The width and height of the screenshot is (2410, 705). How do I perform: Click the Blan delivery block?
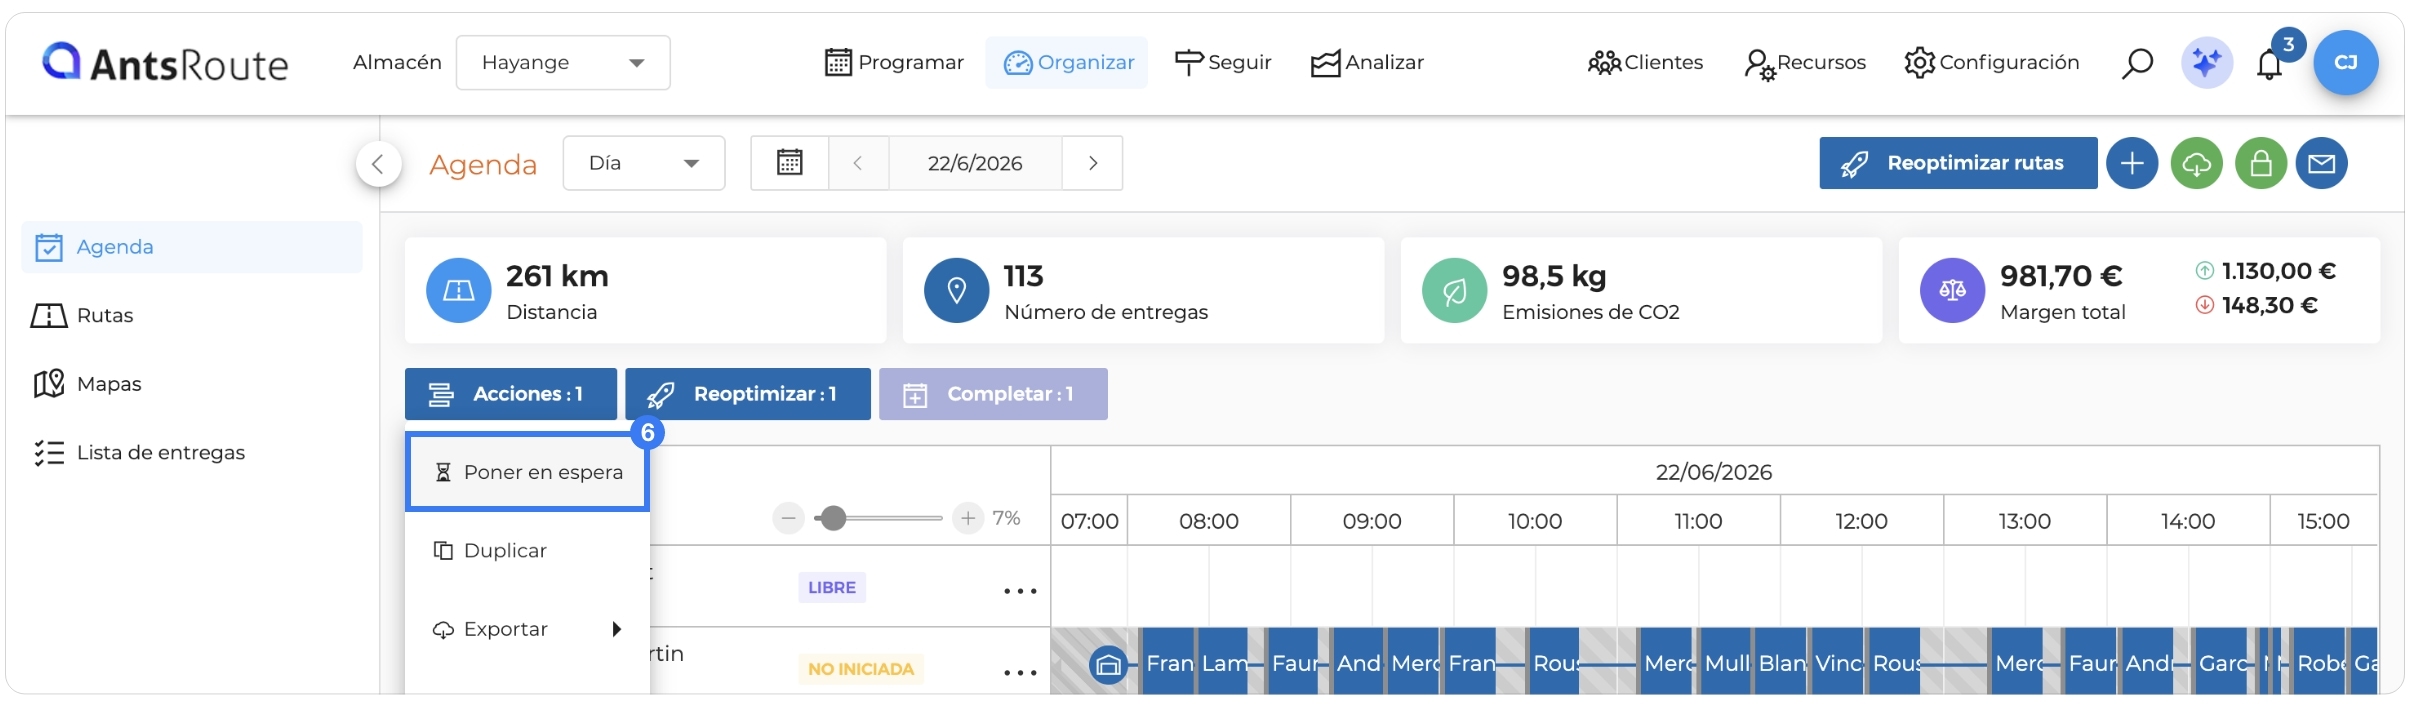coord(1782,662)
